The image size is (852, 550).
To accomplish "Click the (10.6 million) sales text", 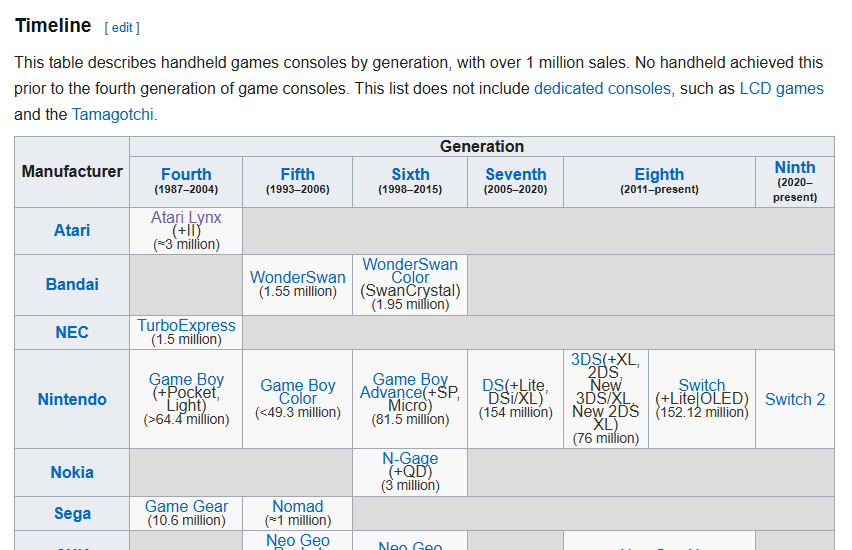I will point(186,520).
